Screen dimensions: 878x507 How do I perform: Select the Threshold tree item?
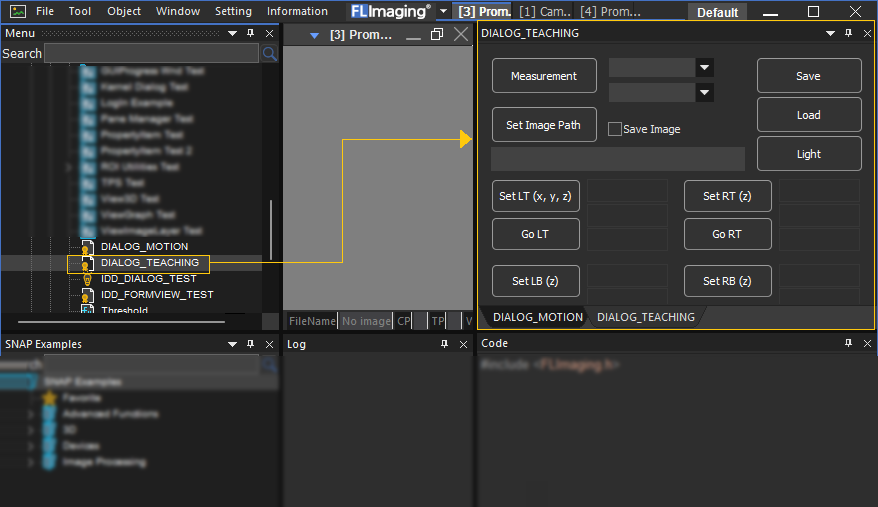click(124, 310)
